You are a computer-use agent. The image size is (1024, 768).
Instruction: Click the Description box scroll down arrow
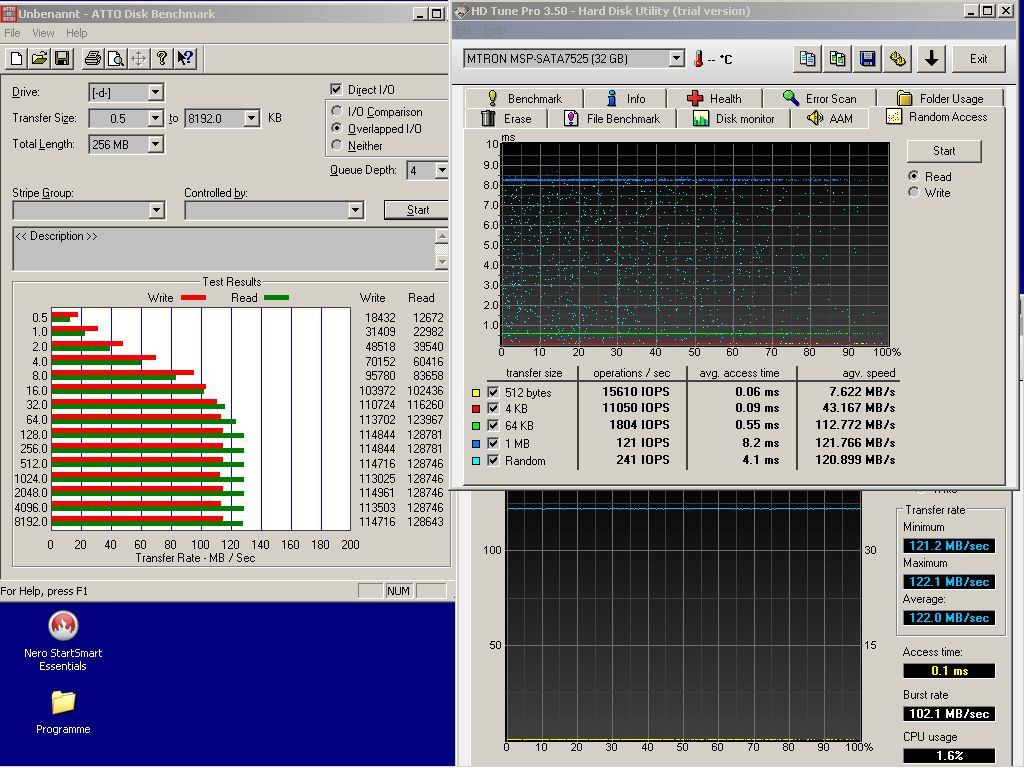[442, 263]
